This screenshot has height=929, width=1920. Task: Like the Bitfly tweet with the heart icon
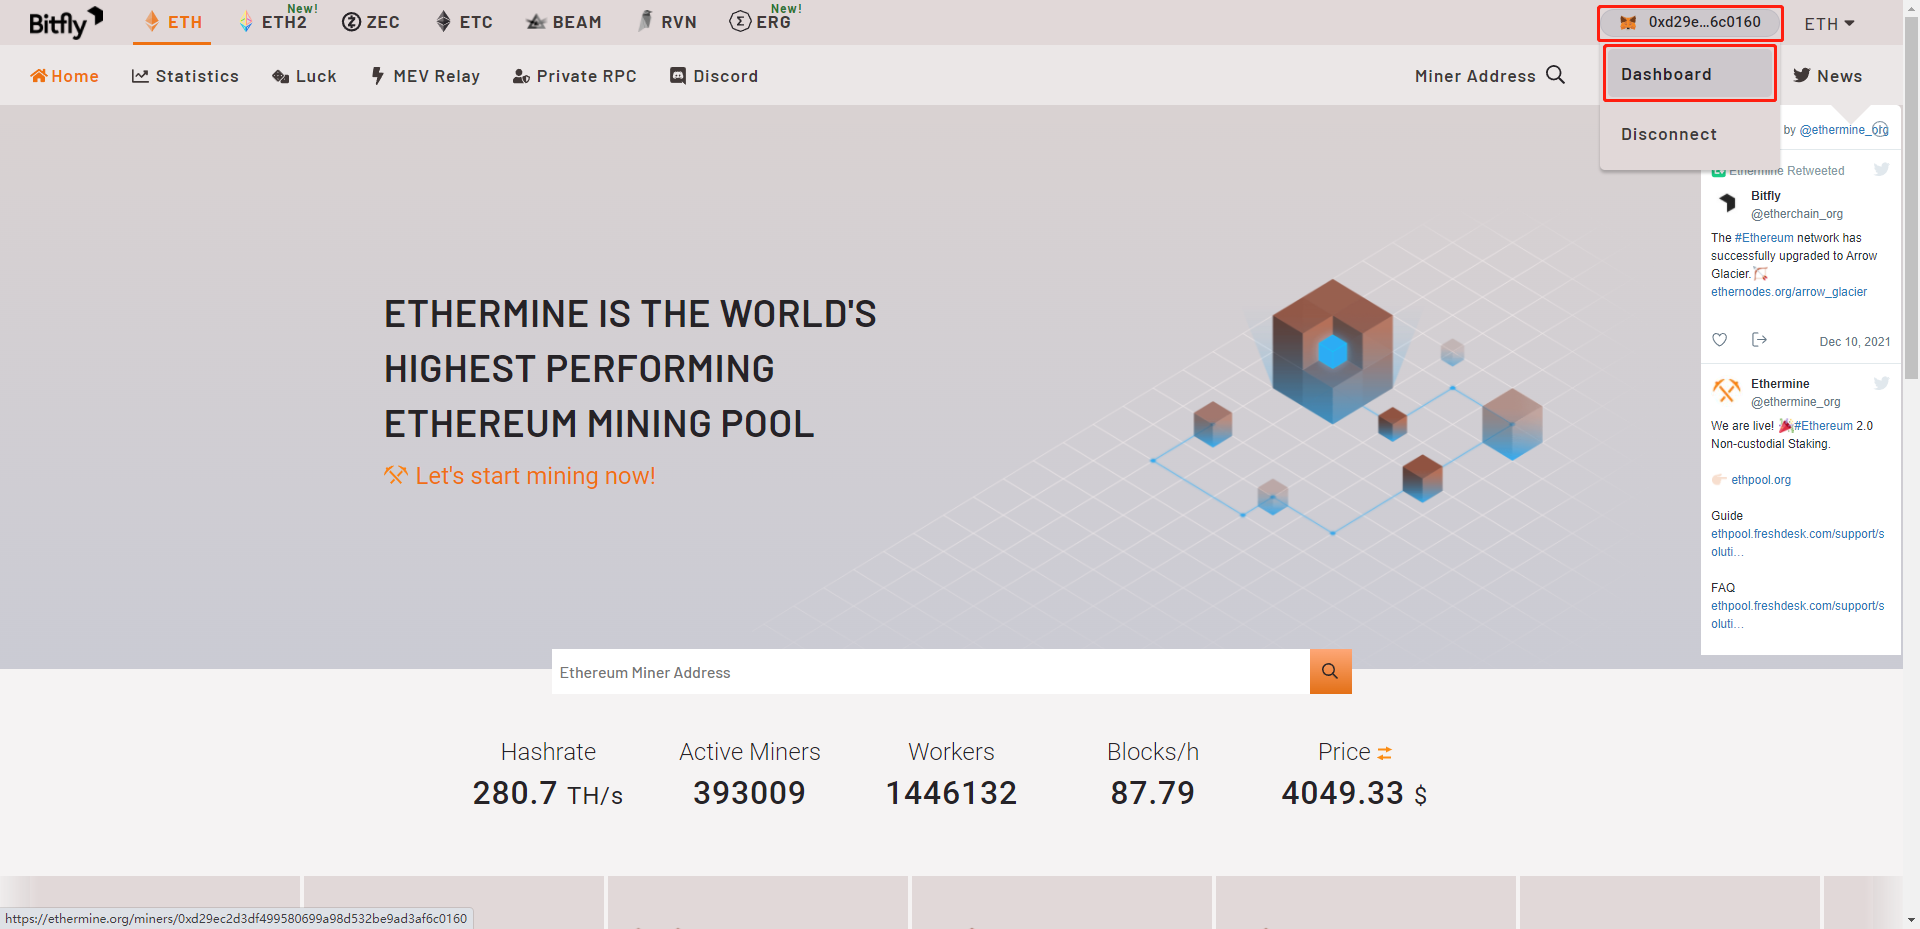(1720, 340)
